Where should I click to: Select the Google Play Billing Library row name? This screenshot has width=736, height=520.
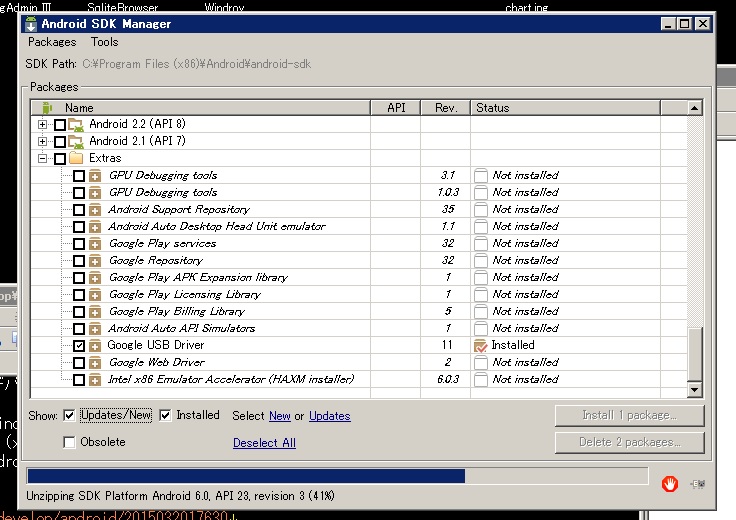[x=177, y=312]
